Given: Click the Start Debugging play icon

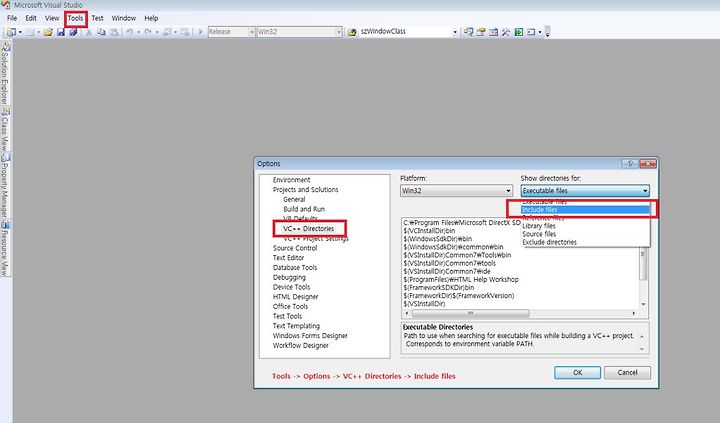Looking at the screenshot, I should (200, 32).
